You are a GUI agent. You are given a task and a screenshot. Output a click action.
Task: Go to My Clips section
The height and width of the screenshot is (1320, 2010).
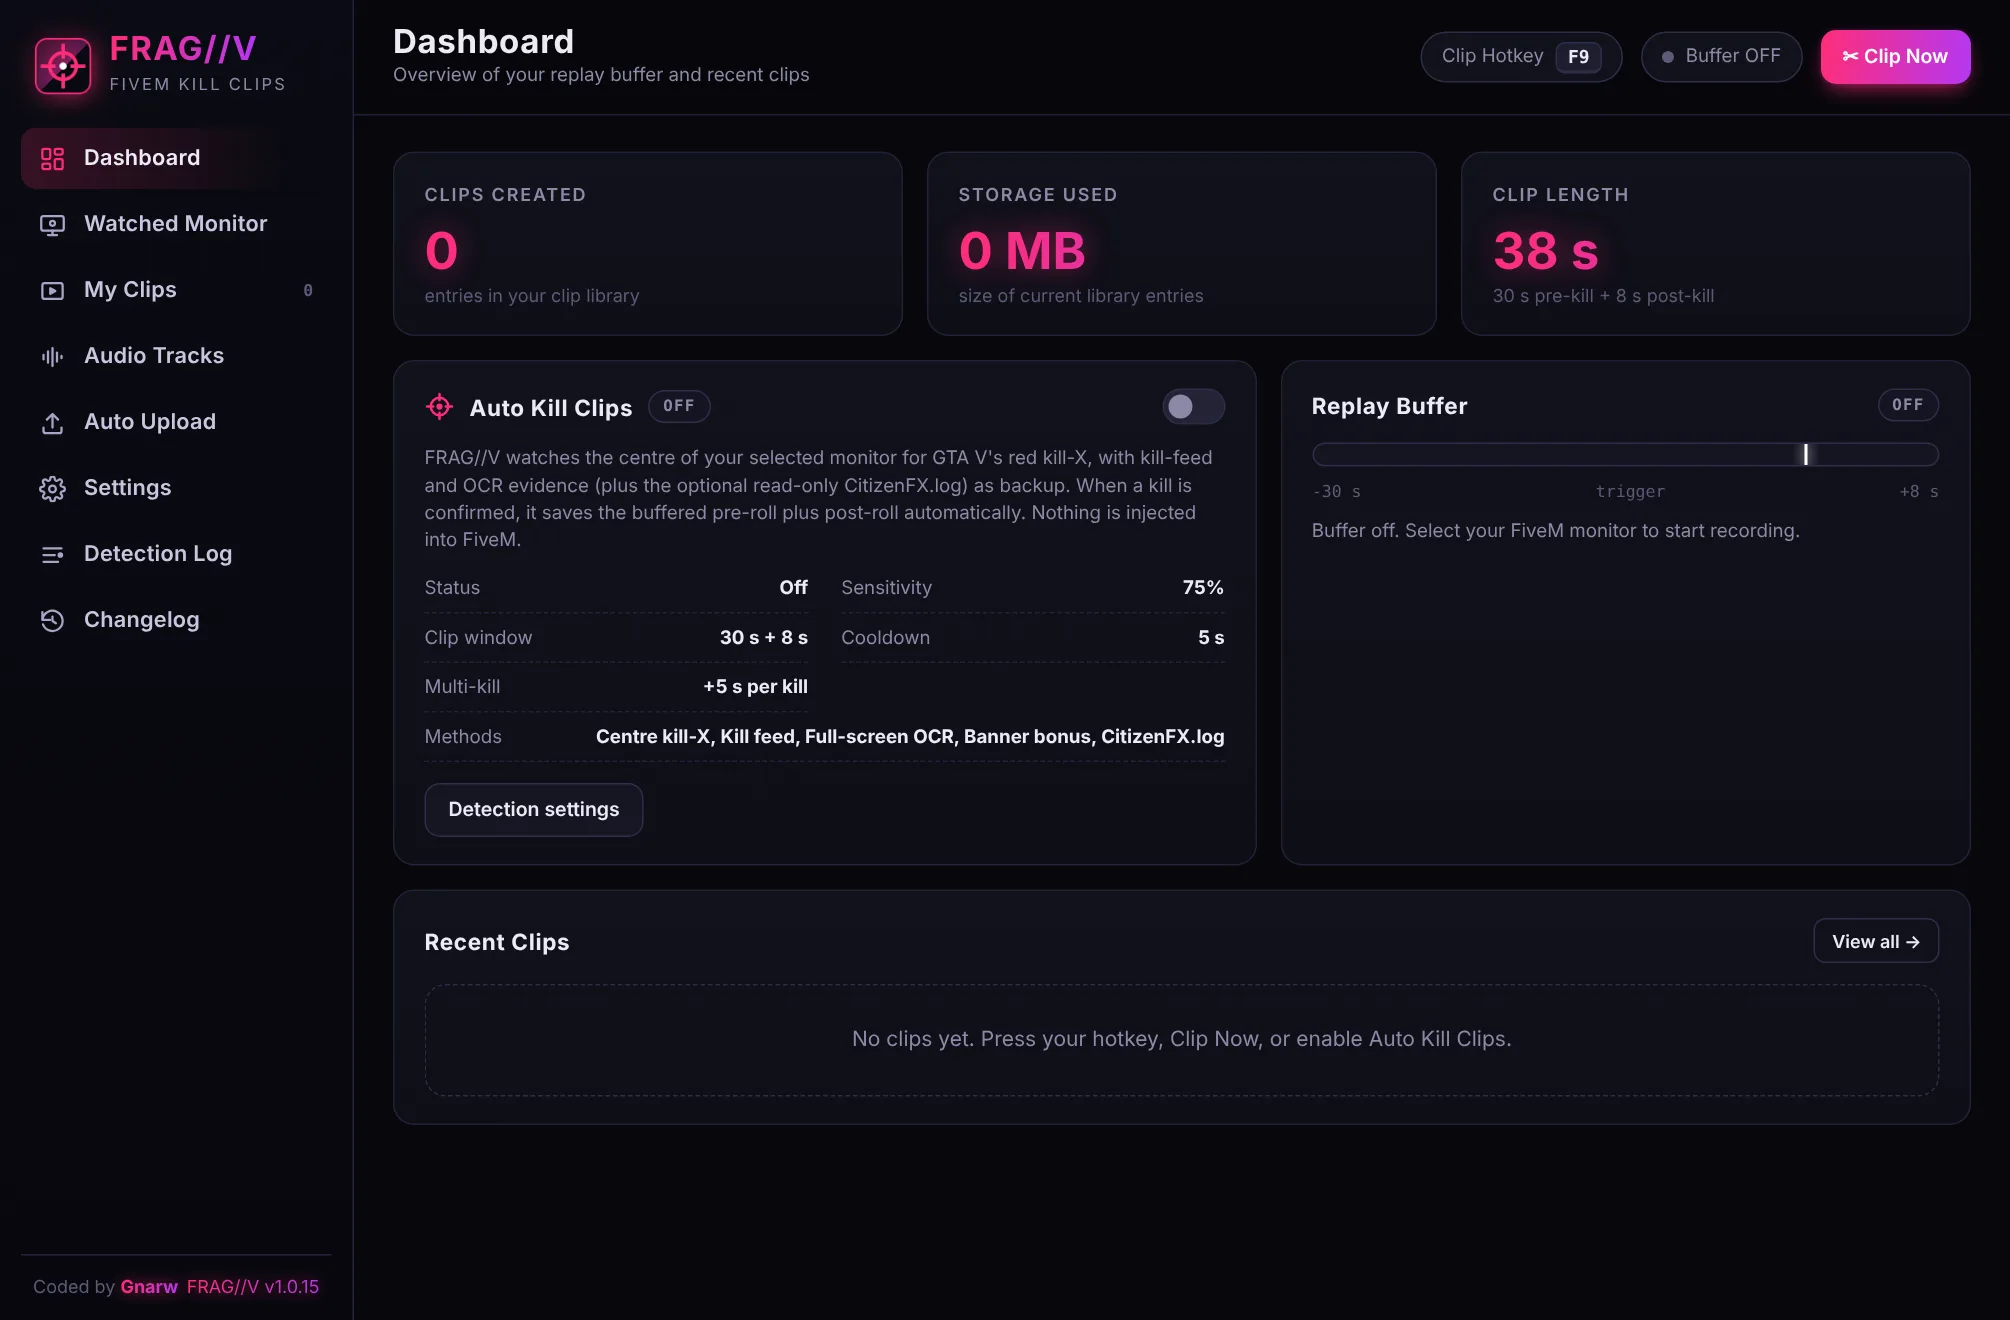tap(176, 290)
